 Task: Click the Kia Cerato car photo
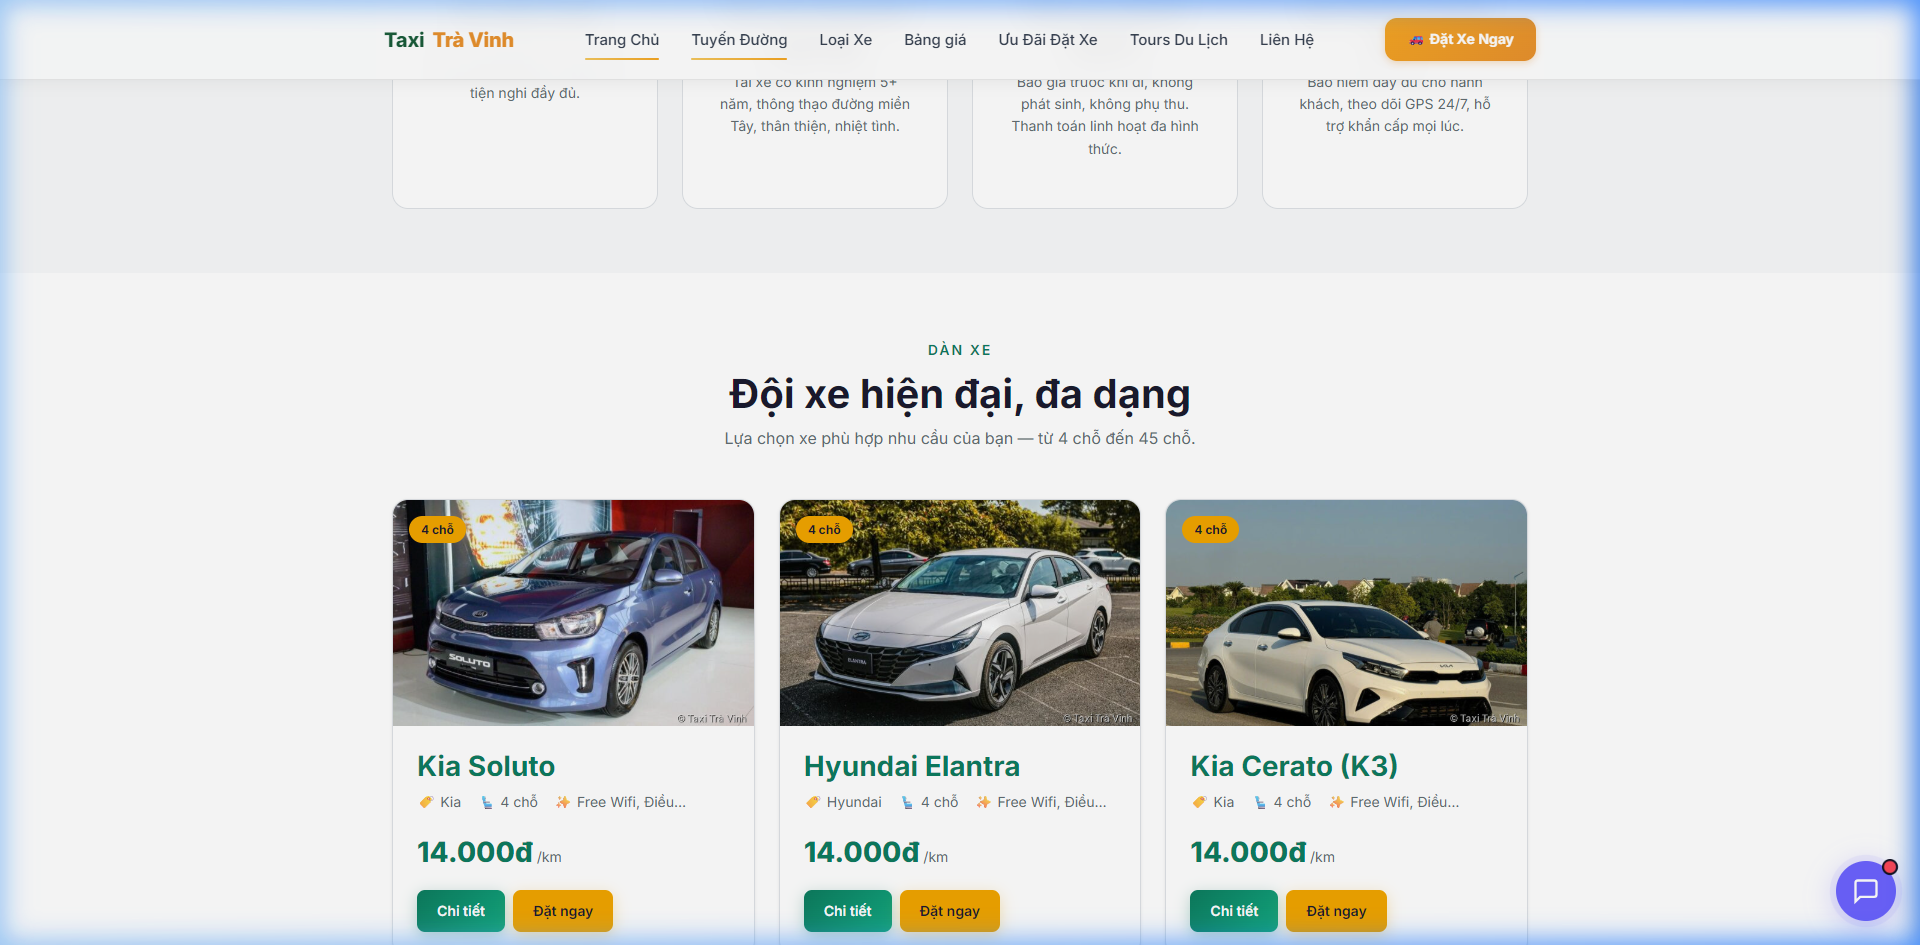pyautogui.click(x=1346, y=613)
